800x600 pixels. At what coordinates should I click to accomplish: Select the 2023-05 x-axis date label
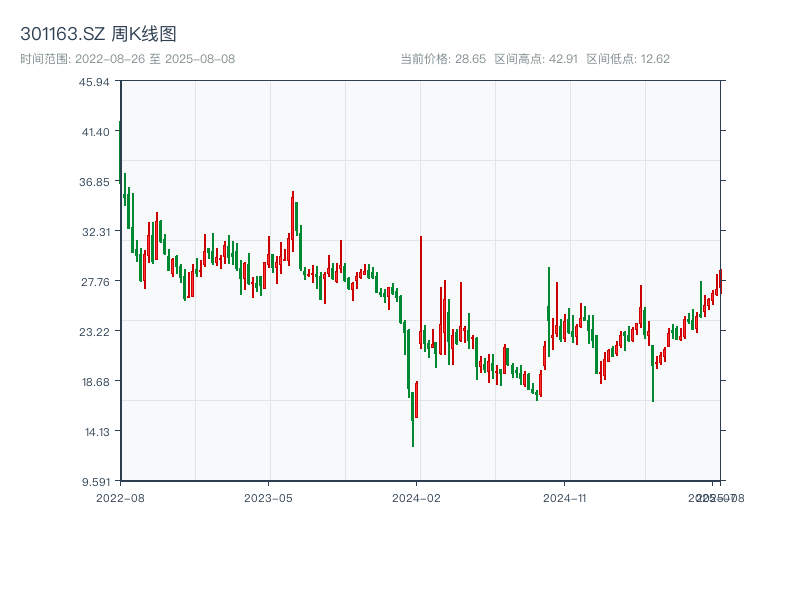coord(269,497)
